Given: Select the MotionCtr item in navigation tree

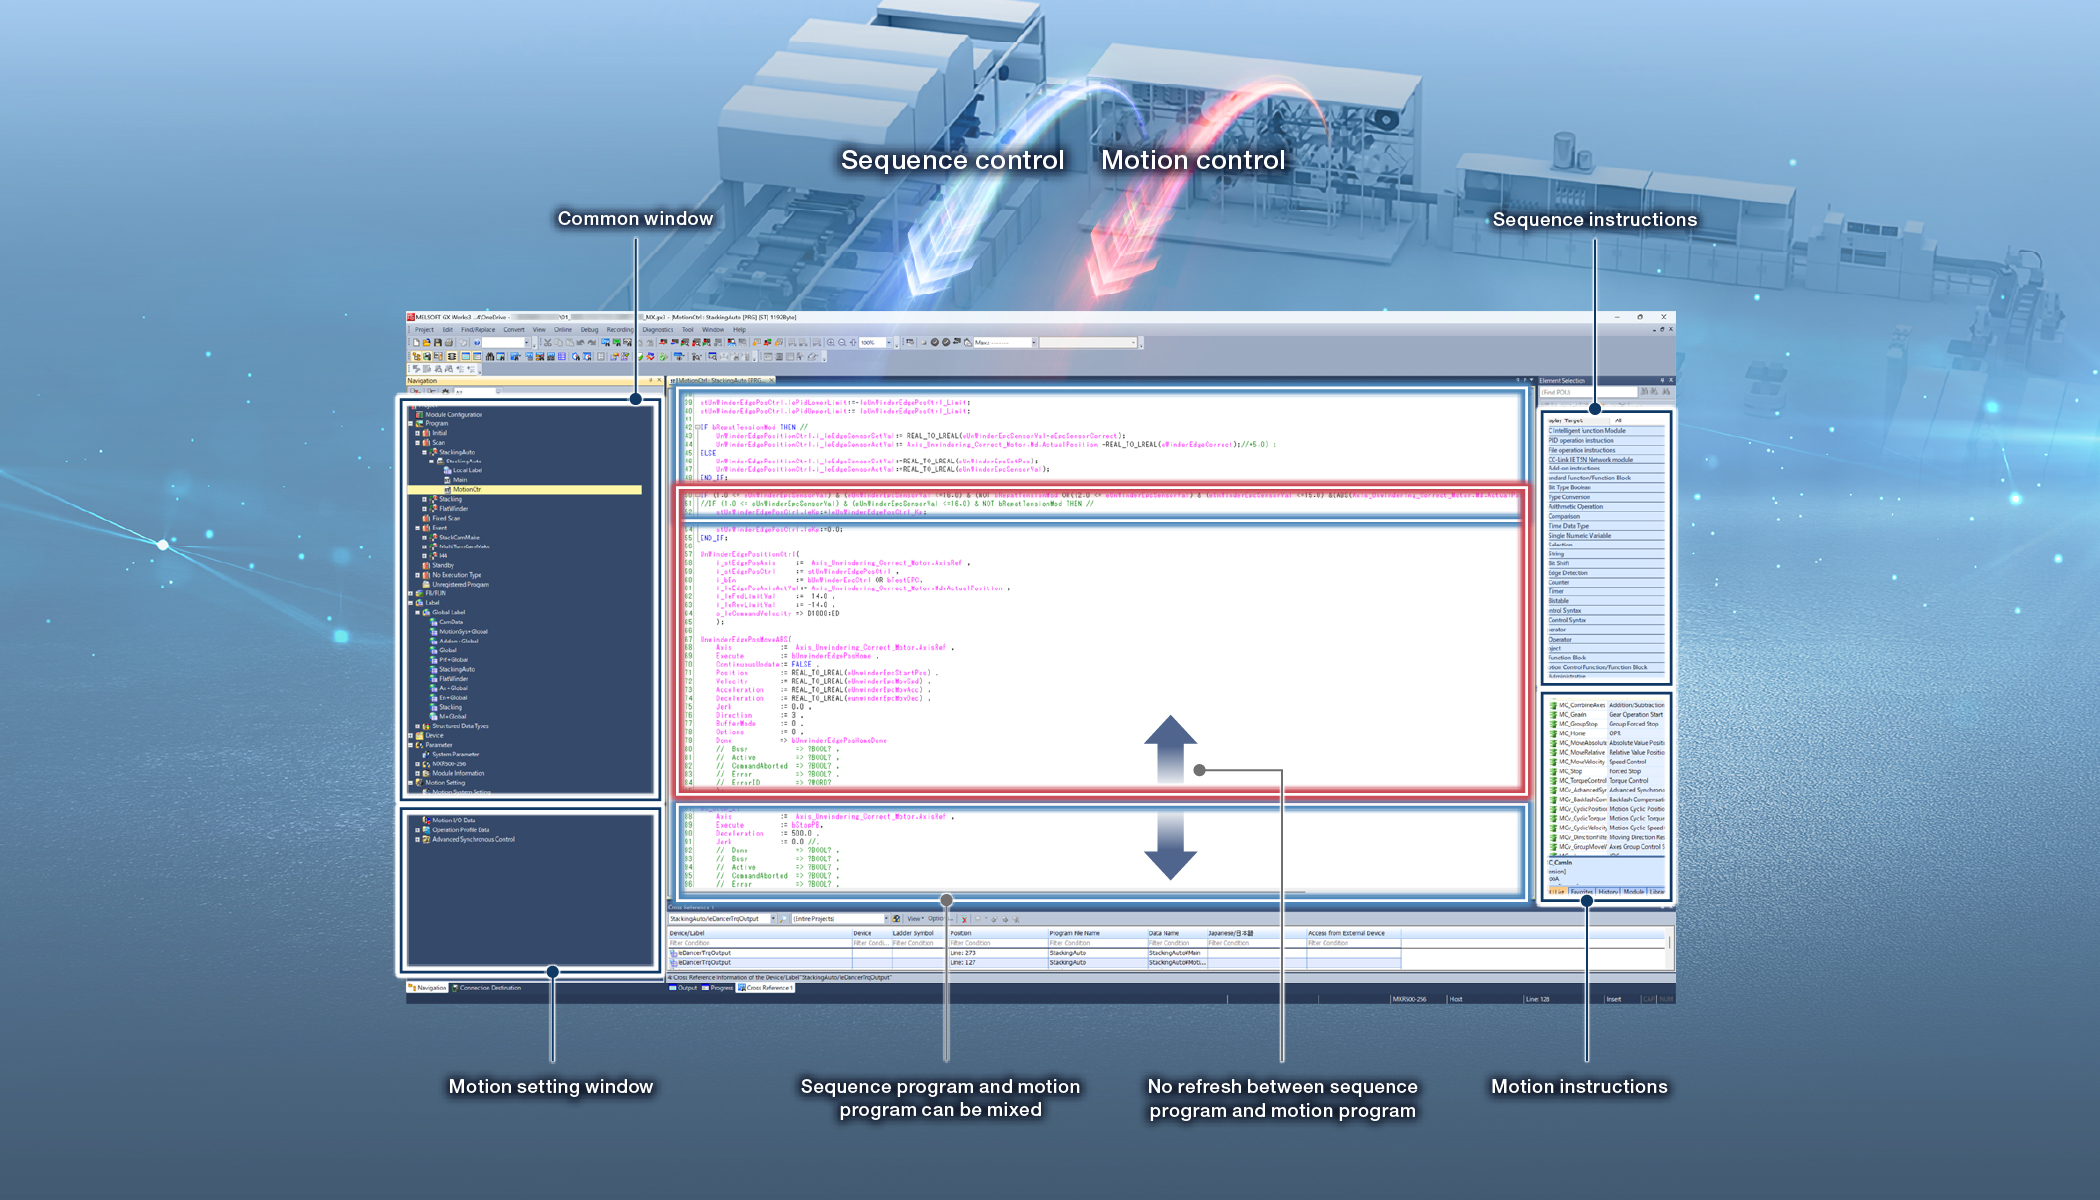Looking at the screenshot, I should (x=466, y=490).
